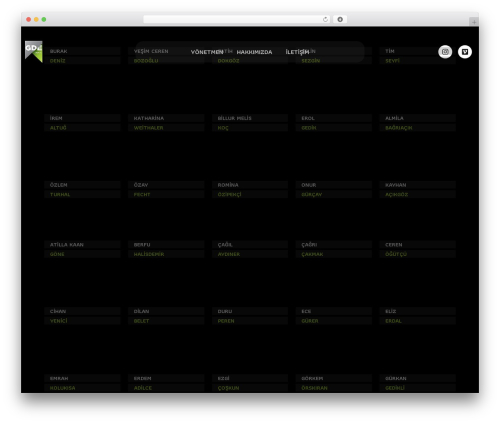Click the Özlem Turhal name
The image size is (500, 423).
click(x=82, y=189)
